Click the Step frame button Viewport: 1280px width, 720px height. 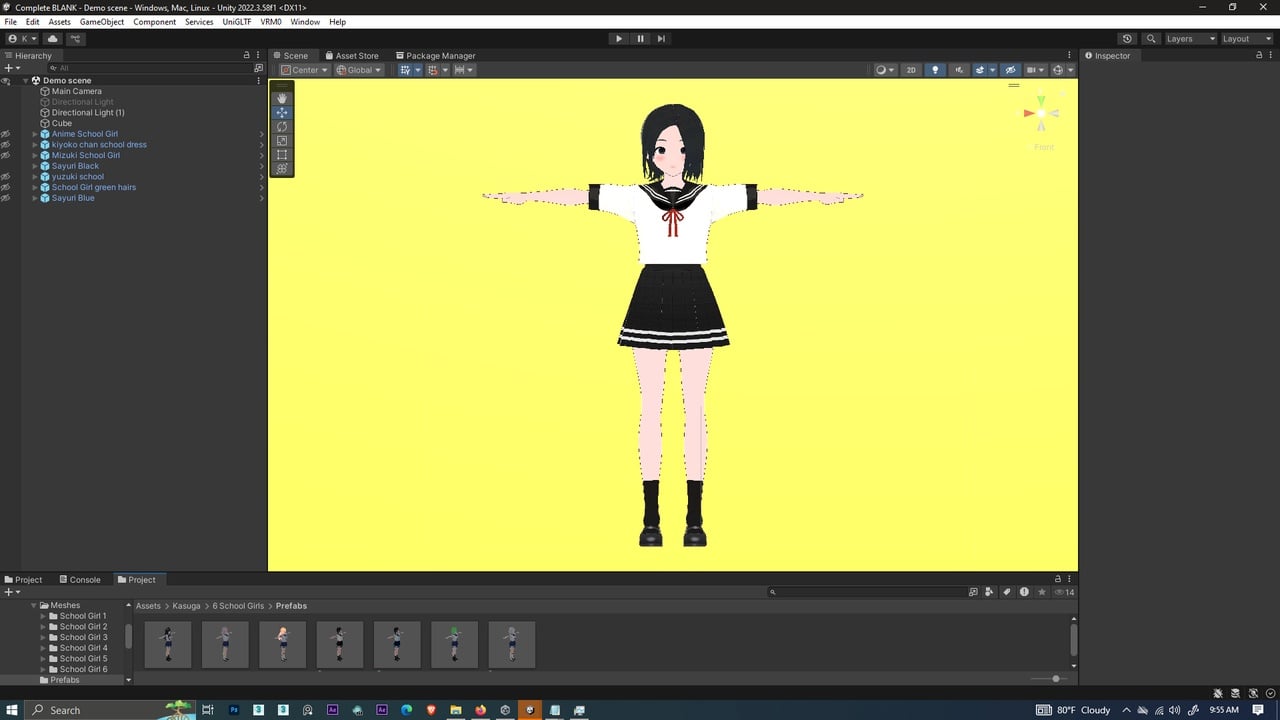coord(661,39)
